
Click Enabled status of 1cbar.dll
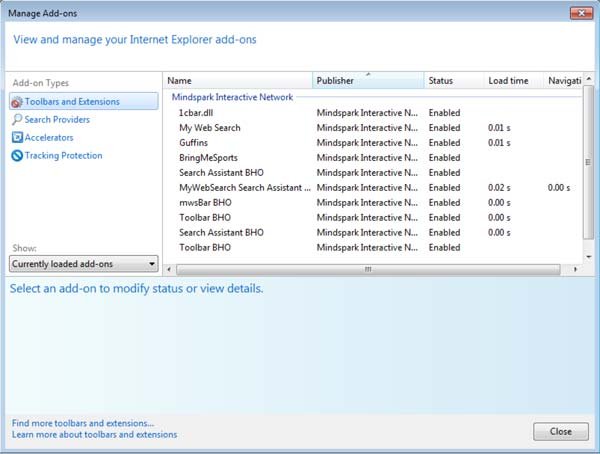point(444,113)
